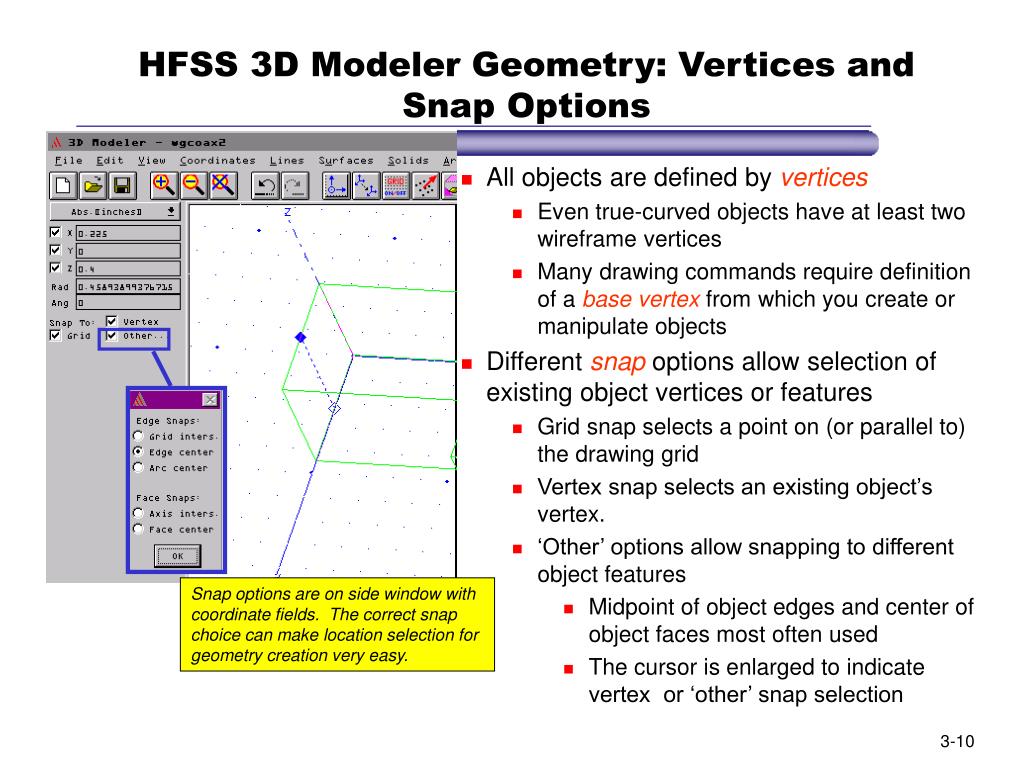1024x768 pixels.
Task: Click the red word 'vertices'
Action: tap(824, 177)
